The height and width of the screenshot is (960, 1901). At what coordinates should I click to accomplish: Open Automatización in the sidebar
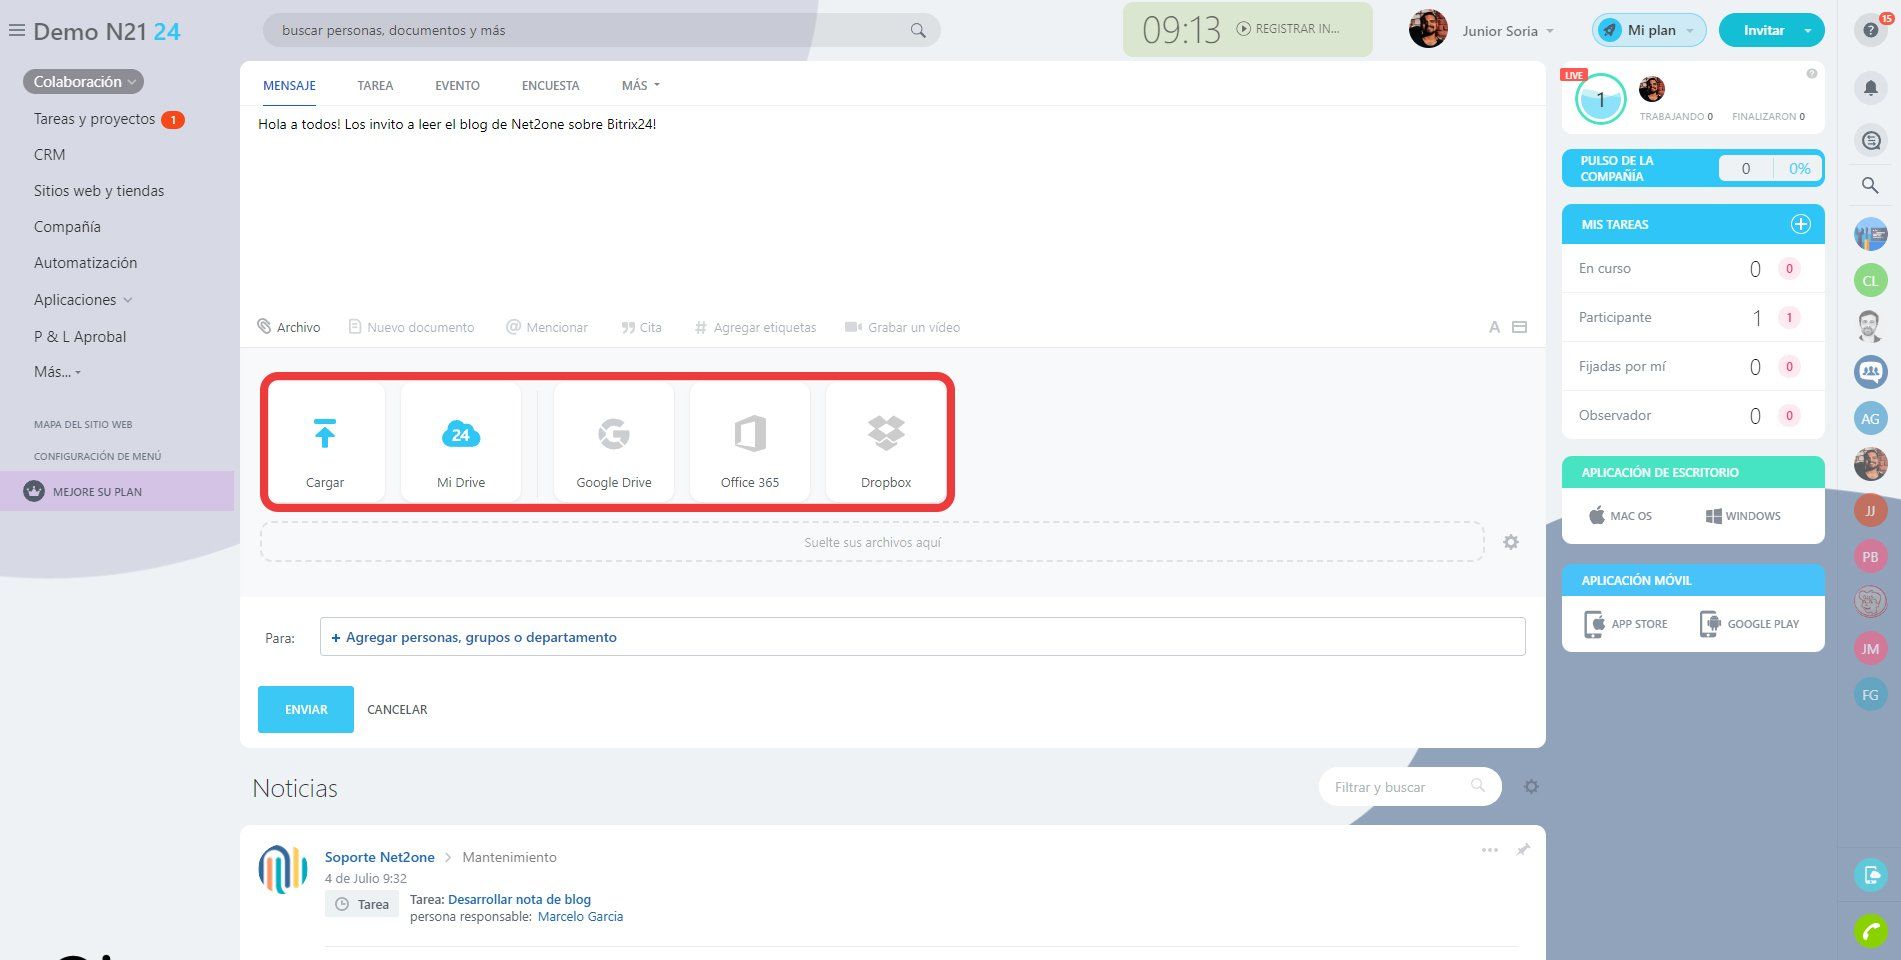[85, 263]
